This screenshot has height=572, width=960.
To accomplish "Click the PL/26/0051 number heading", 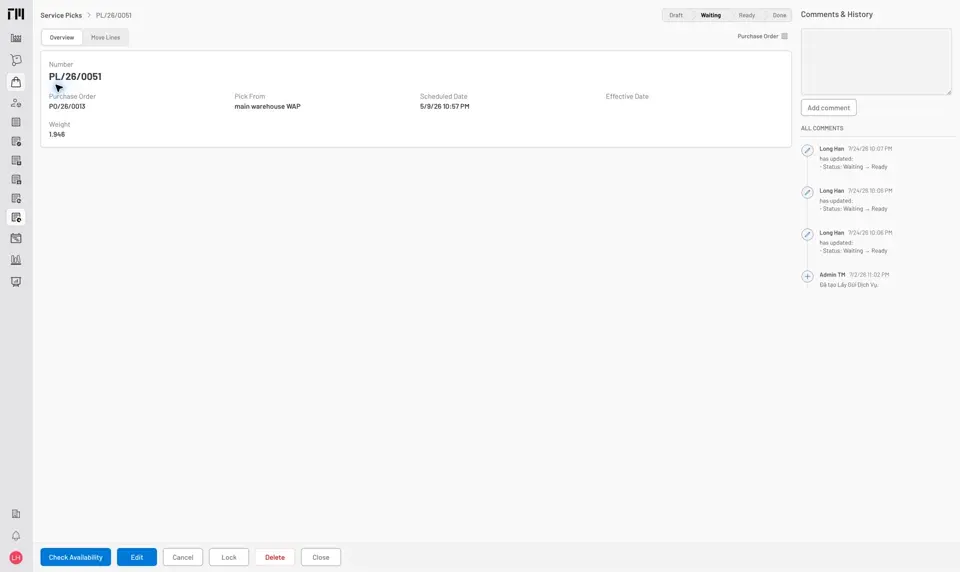I will click(x=75, y=77).
